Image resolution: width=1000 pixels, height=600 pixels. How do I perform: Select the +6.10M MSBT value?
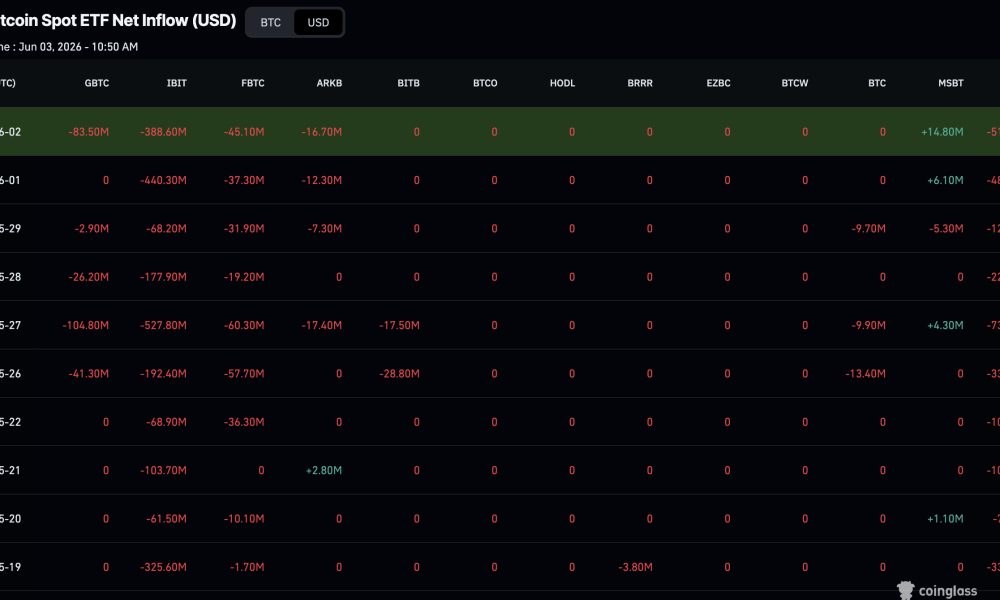pos(945,180)
